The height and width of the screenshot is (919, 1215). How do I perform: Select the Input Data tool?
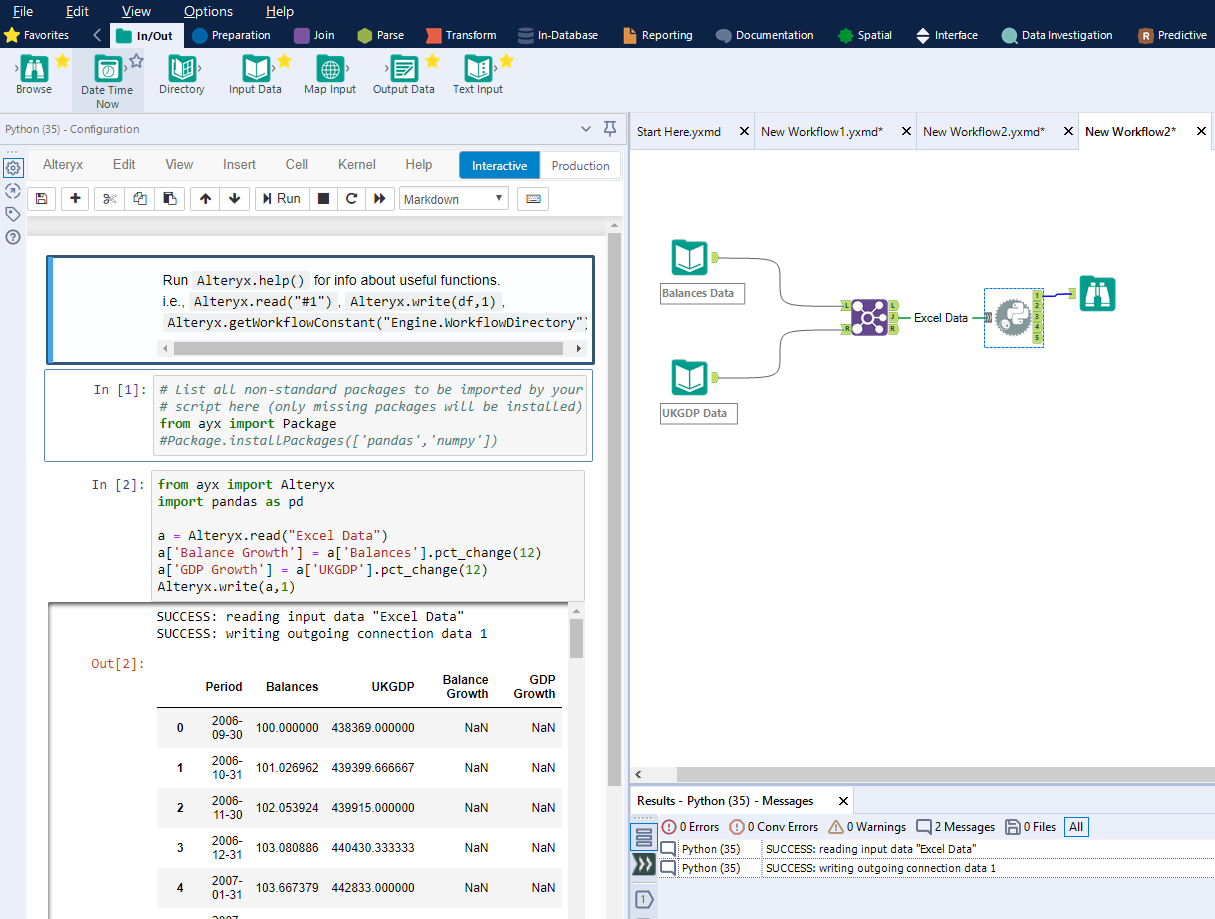pos(255,70)
